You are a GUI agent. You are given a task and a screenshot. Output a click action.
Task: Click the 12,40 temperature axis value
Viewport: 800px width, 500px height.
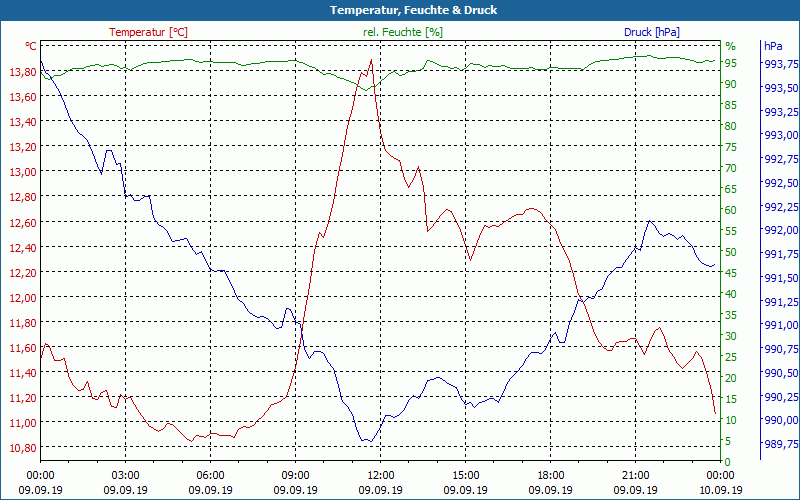pyautogui.click(x=23, y=247)
